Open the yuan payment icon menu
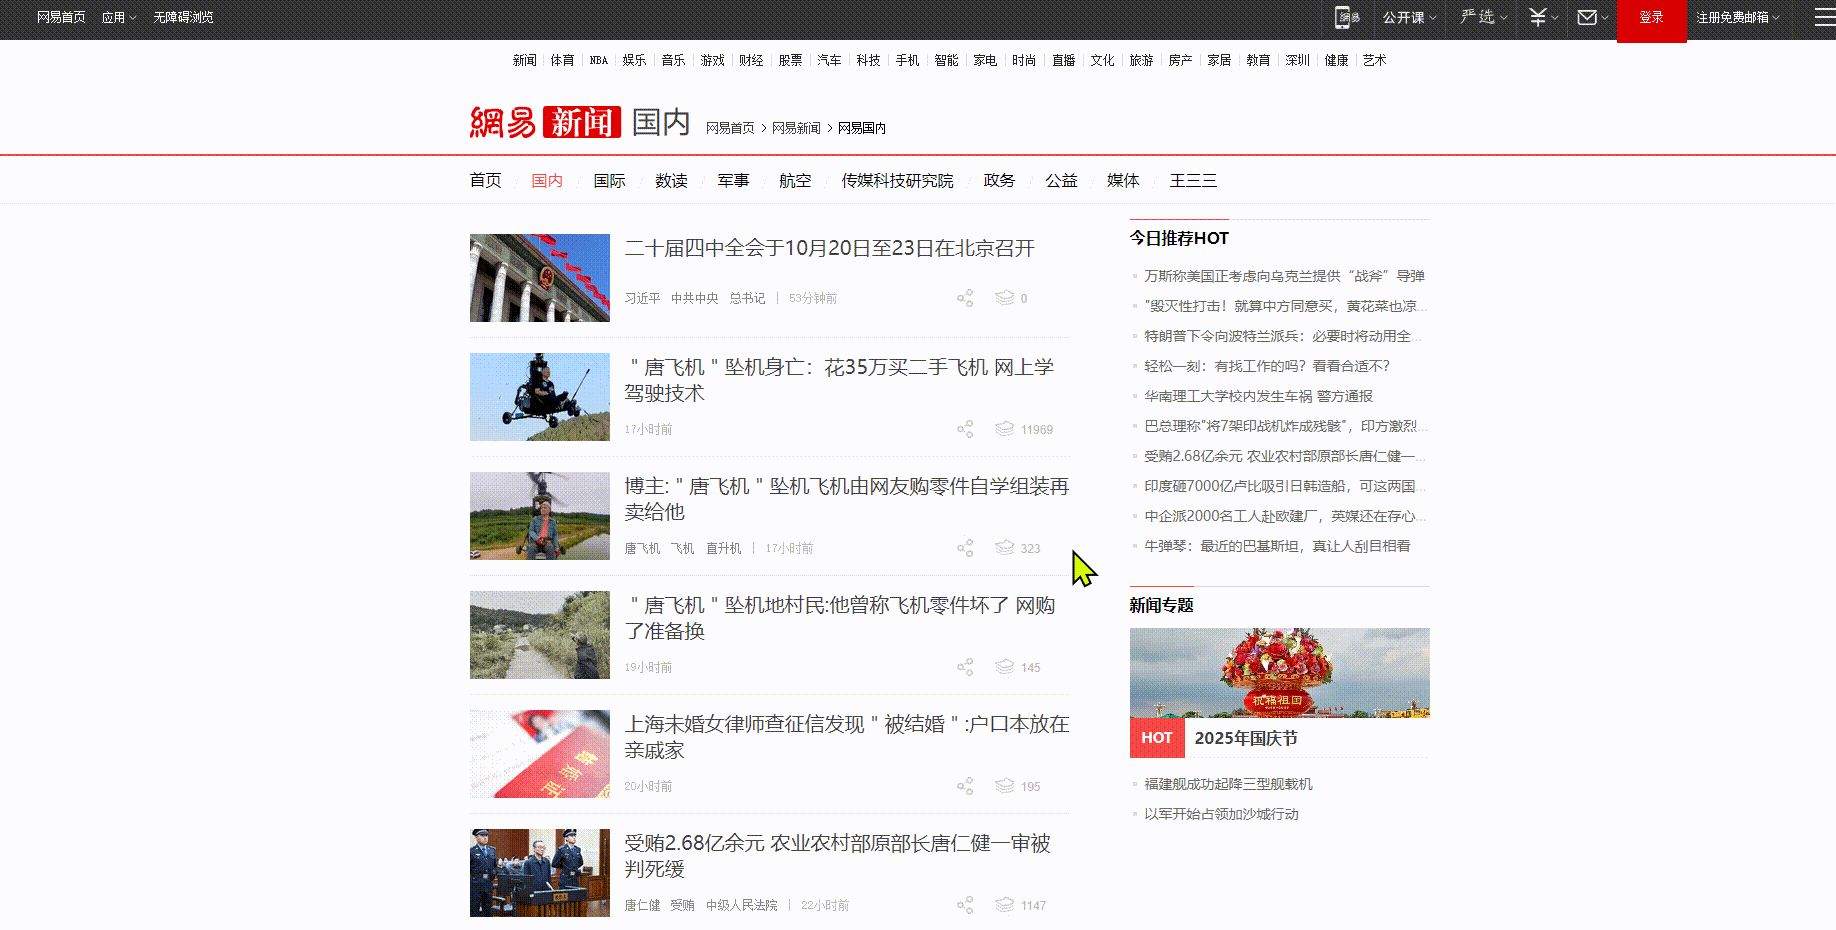 point(1543,17)
